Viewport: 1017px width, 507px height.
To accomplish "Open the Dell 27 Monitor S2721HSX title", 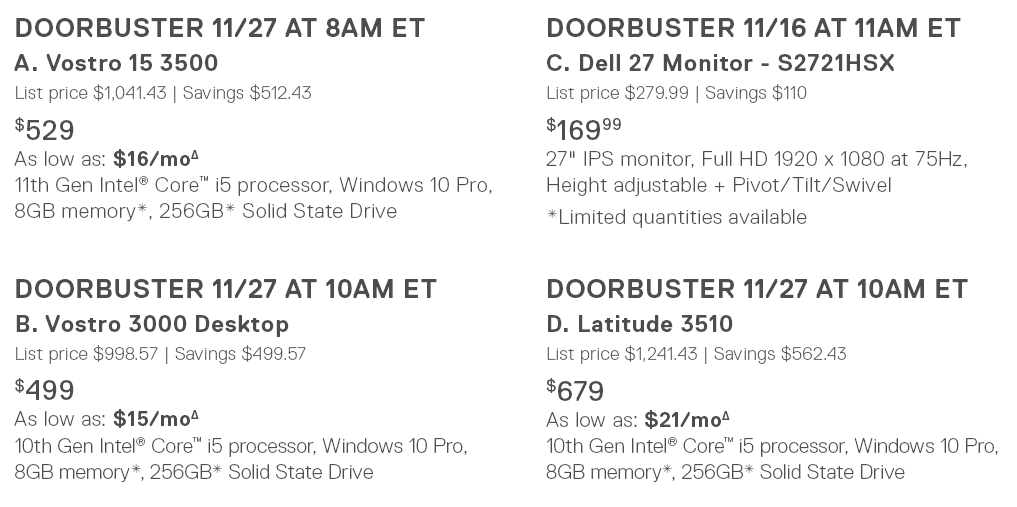I will pyautogui.click(x=720, y=63).
